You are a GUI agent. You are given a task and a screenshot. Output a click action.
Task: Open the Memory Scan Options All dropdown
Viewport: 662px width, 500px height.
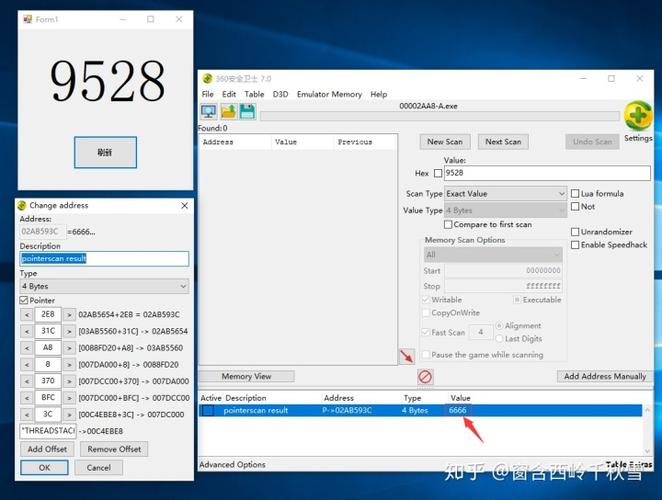pyautogui.click(x=493, y=255)
